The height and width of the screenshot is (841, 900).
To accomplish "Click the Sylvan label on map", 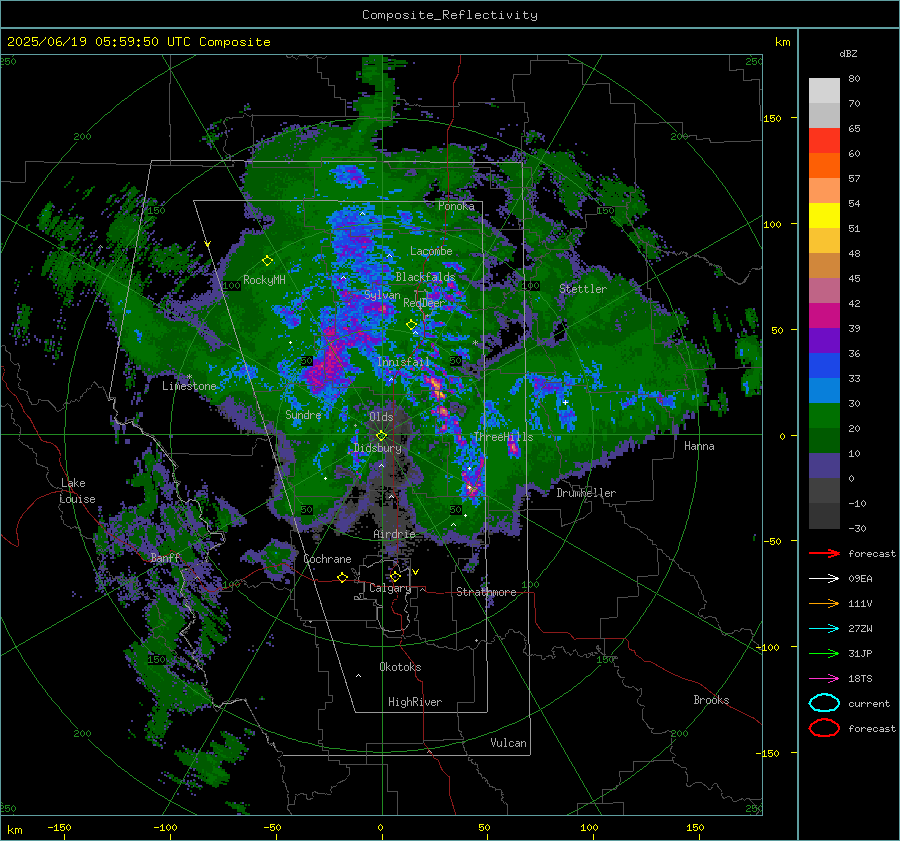I will (382, 296).
